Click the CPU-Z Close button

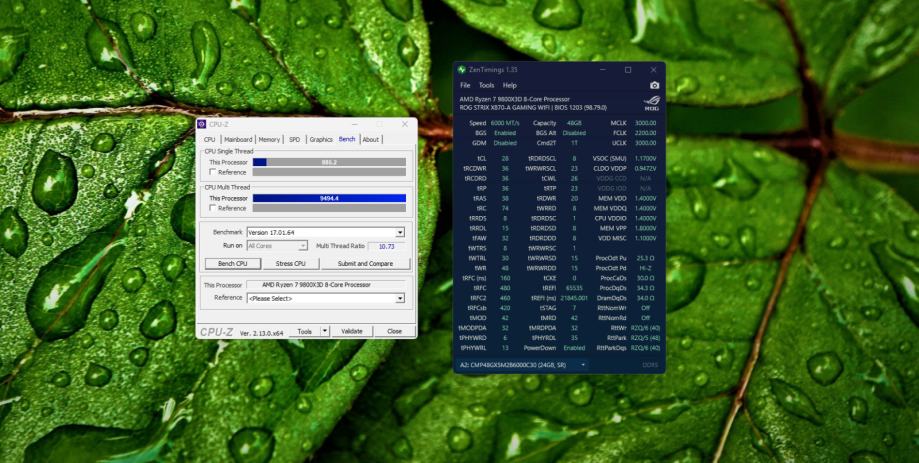point(394,331)
